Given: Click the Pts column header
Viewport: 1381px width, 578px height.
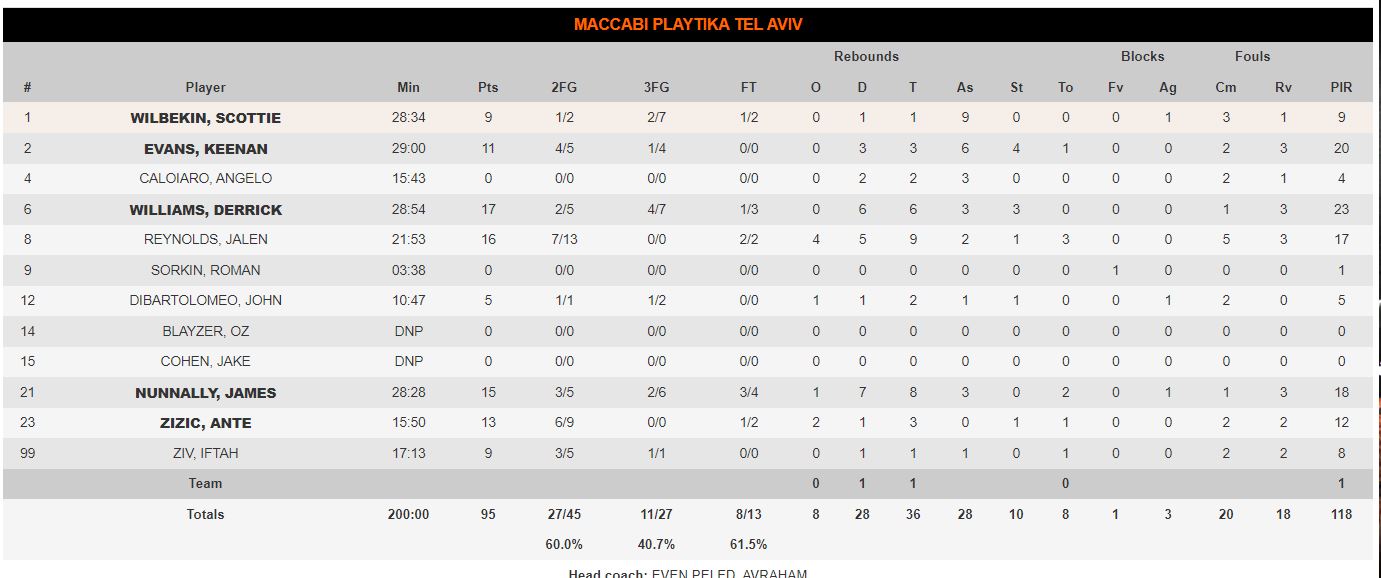Looking at the screenshot, I should (x=488, y=87).
